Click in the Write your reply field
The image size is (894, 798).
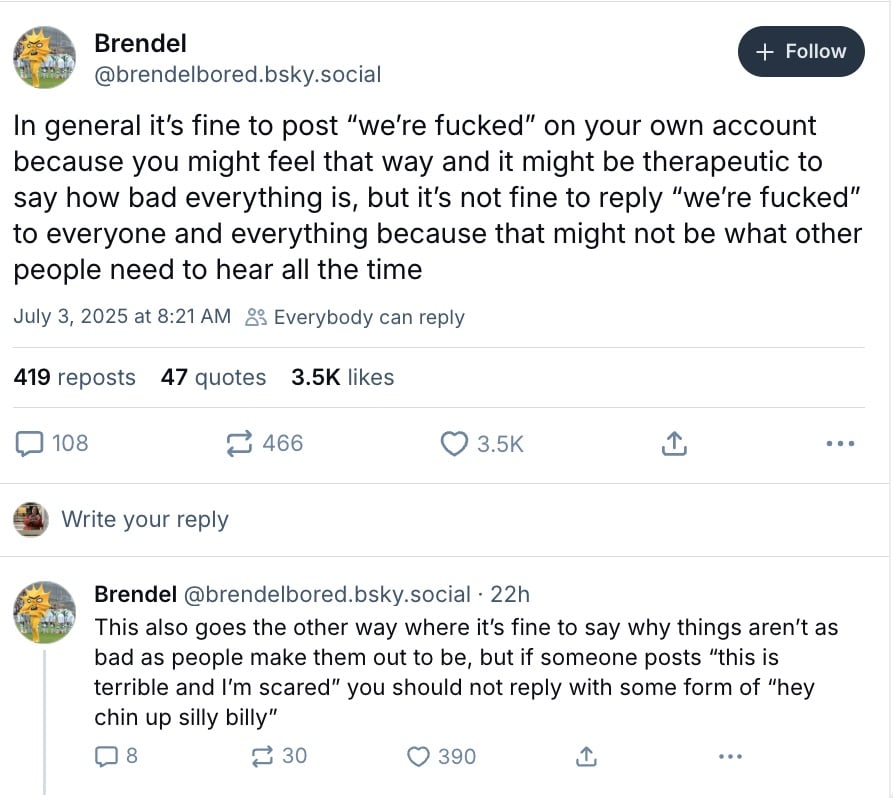click(x=145, y=519)
